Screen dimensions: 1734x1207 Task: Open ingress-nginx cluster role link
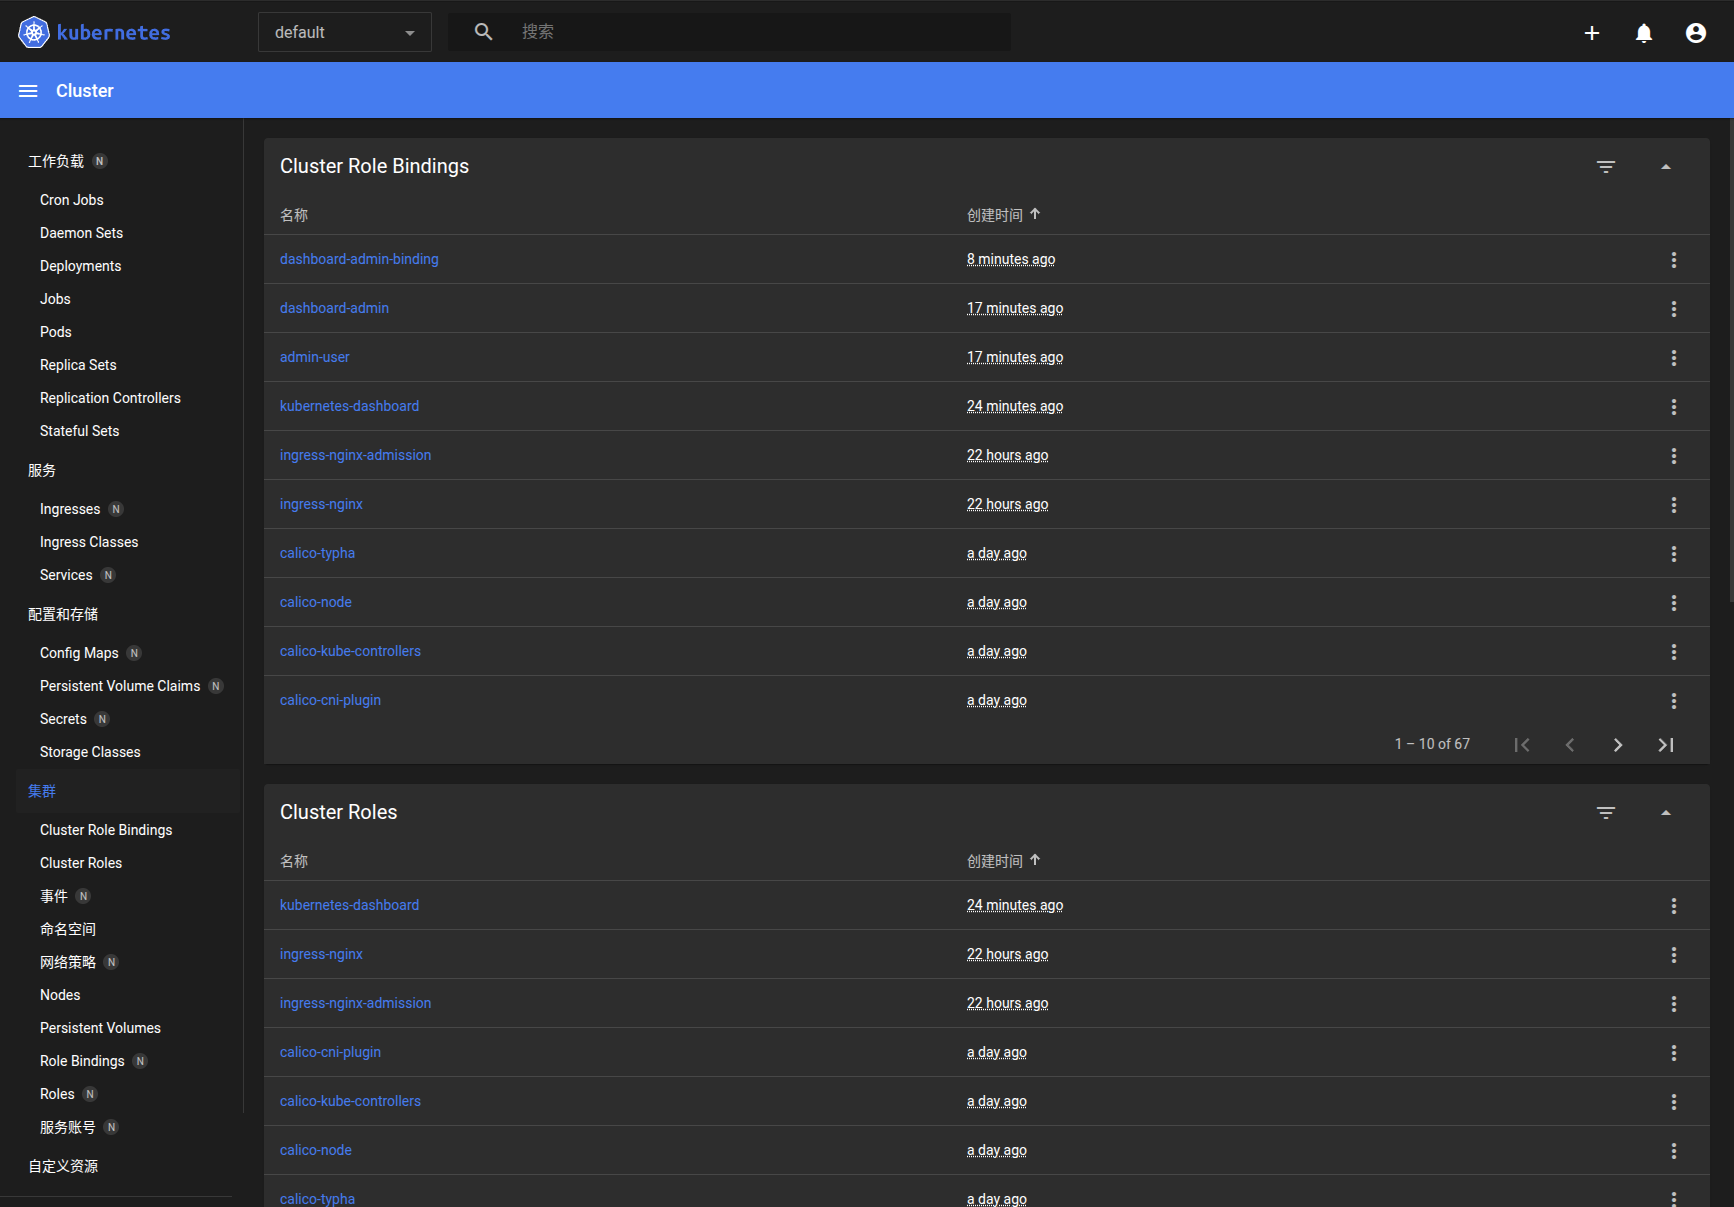coord(321,954)
